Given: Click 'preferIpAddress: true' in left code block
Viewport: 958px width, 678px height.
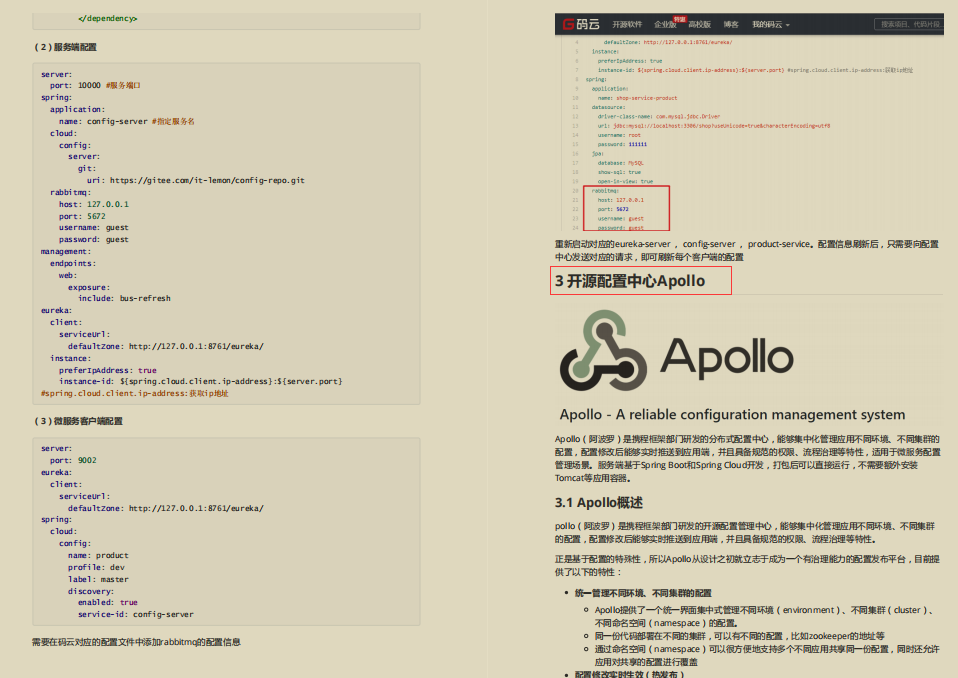Looking at the screenshot, I should tap(108, 370).
